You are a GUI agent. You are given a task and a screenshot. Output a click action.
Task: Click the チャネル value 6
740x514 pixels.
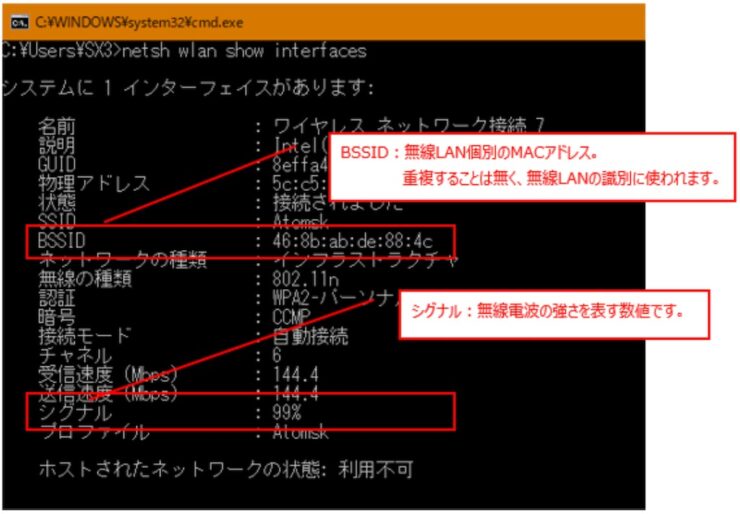pyautogui.click(x=278, y=355)
